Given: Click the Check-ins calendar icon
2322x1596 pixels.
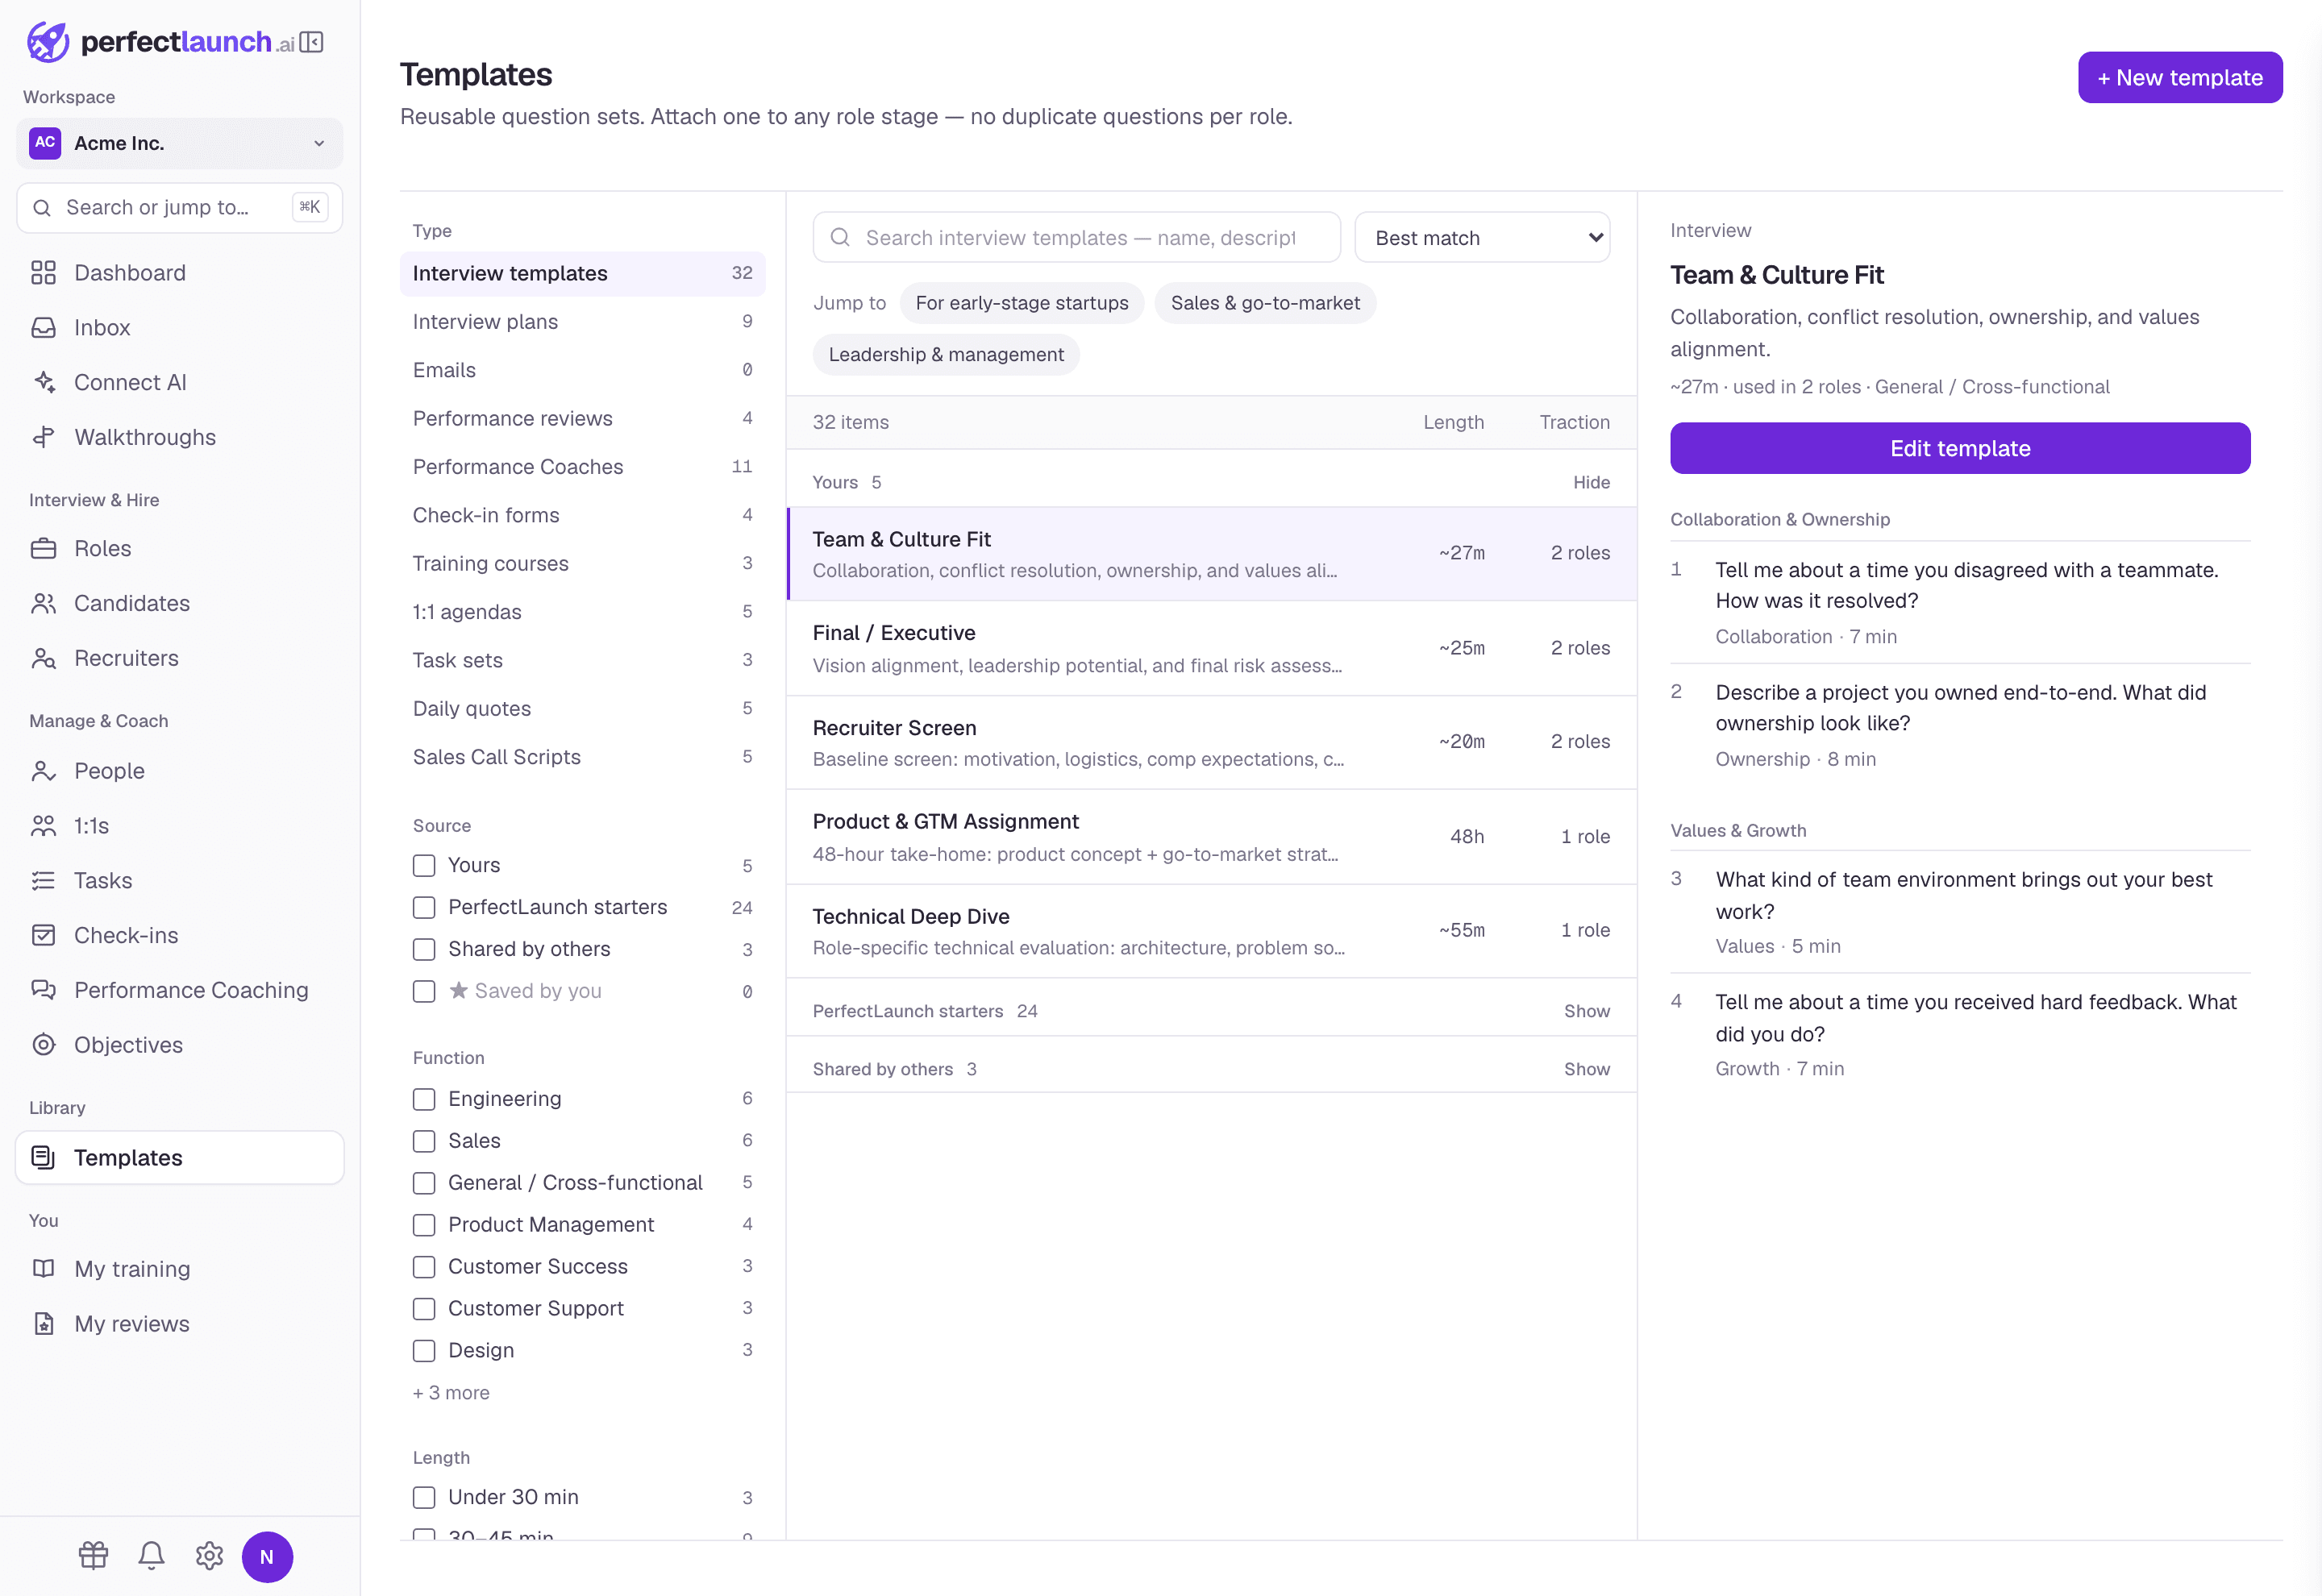Looking at the screenshot, I should click(x=43, y=935).
